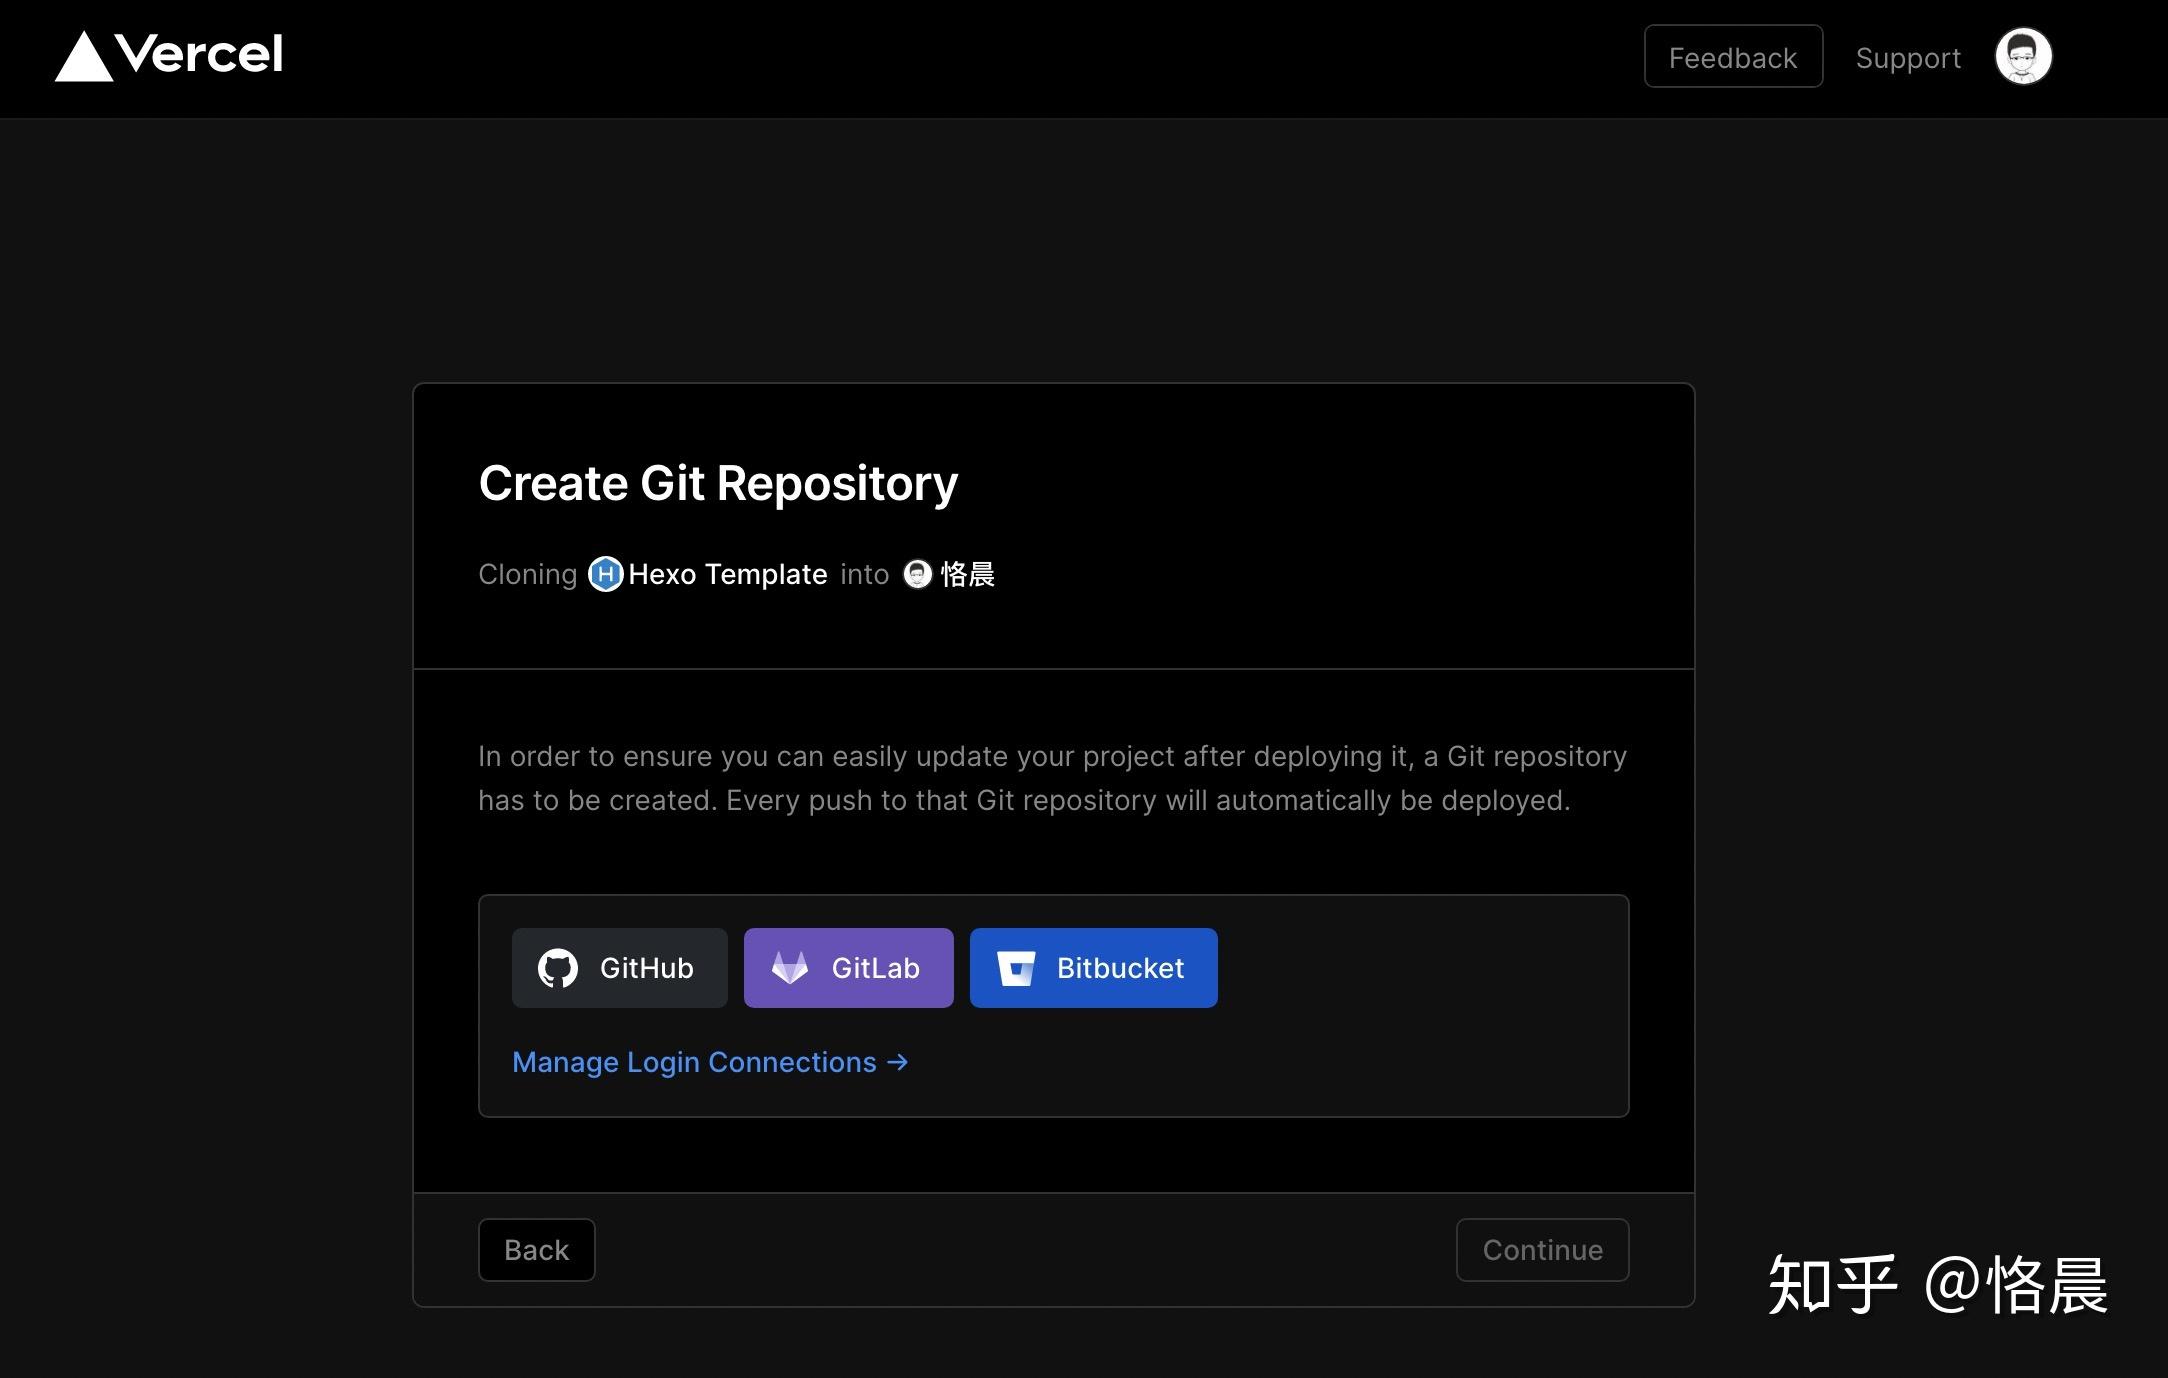
Task: Click the Bitbucket bucket icon
Action: coord(1015,968)
